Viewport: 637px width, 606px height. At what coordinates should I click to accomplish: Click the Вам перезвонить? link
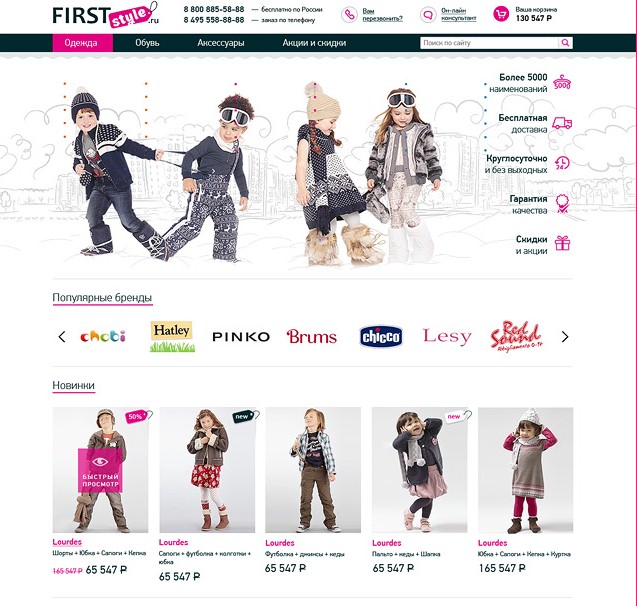click(x=382, y=15)
